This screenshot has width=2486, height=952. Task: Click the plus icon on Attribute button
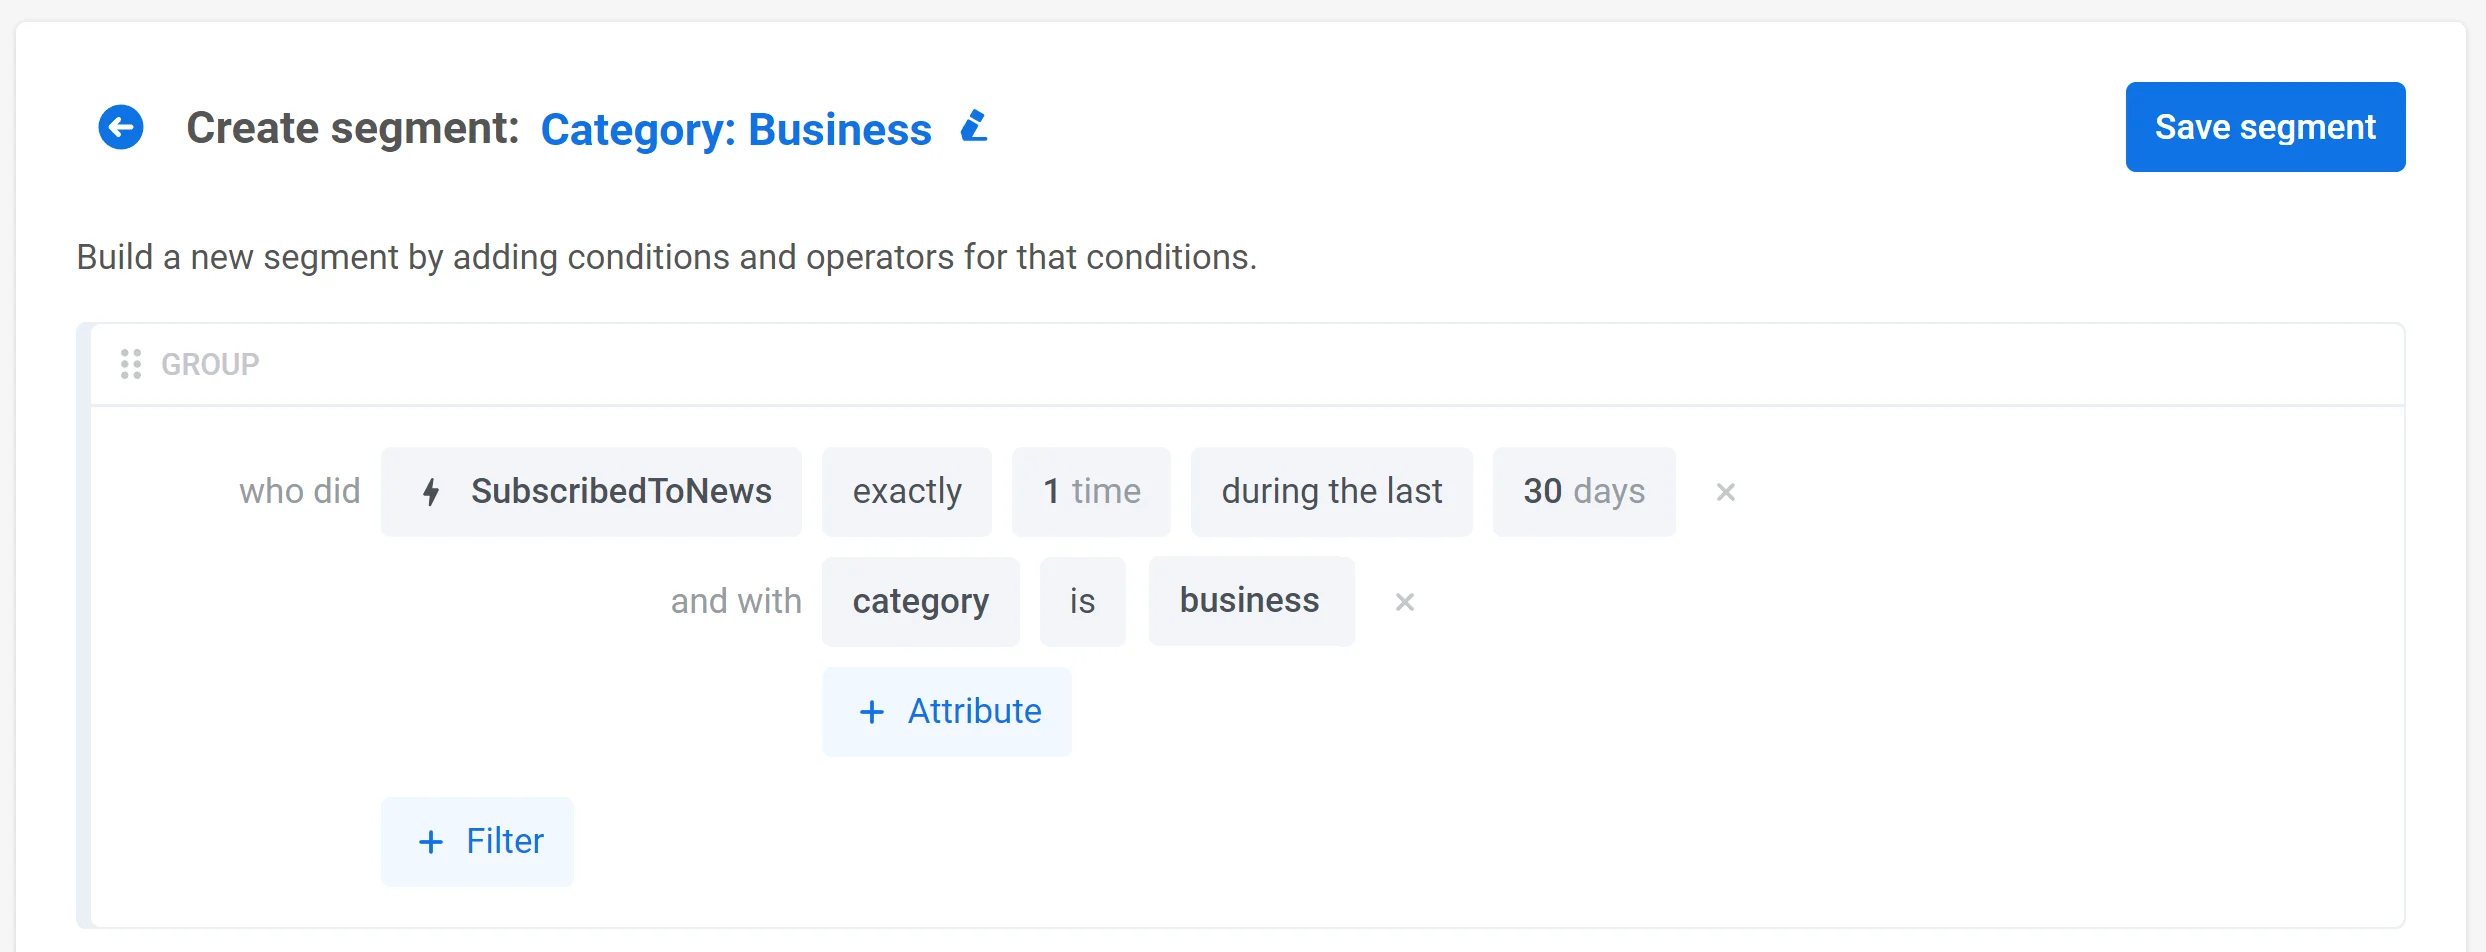(872, 712)
